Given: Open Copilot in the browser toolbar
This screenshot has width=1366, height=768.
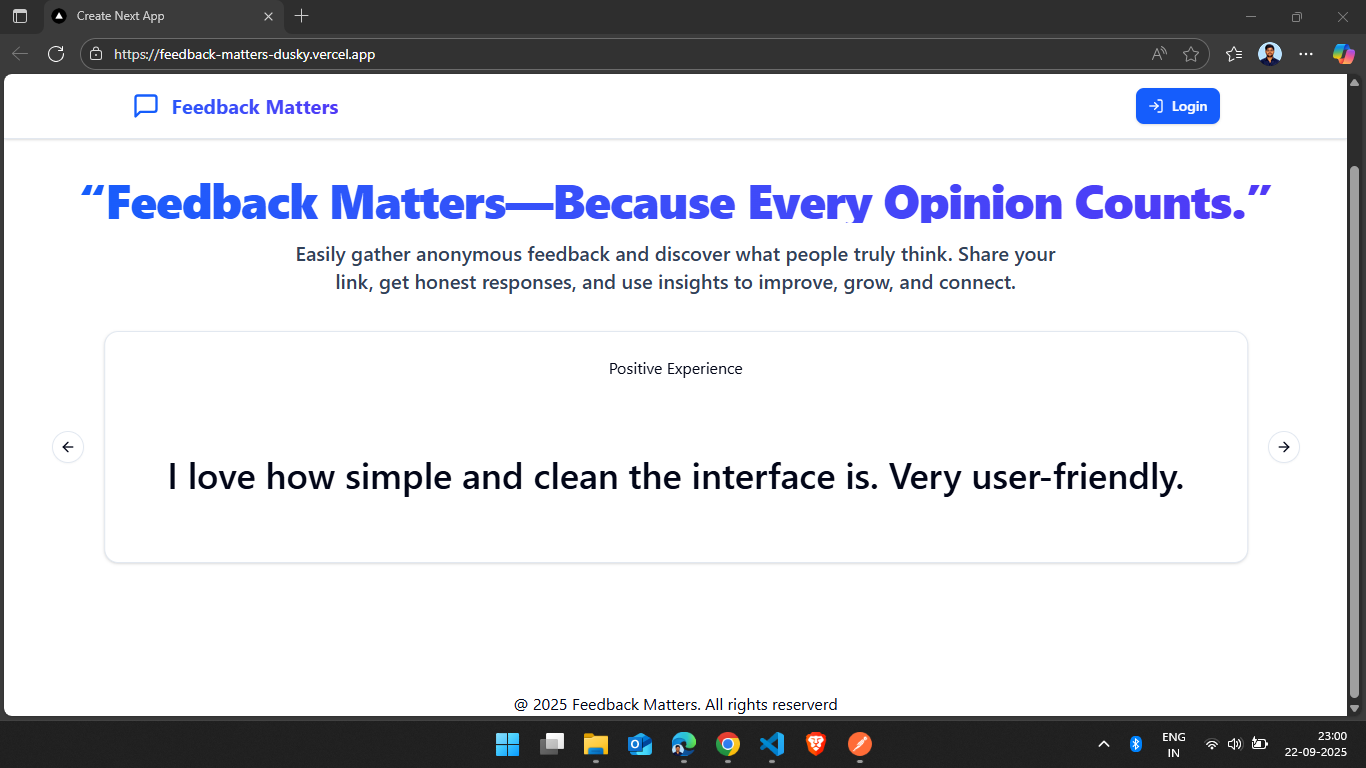Looking at the screenshot, I should click(x=1344, y=54).
